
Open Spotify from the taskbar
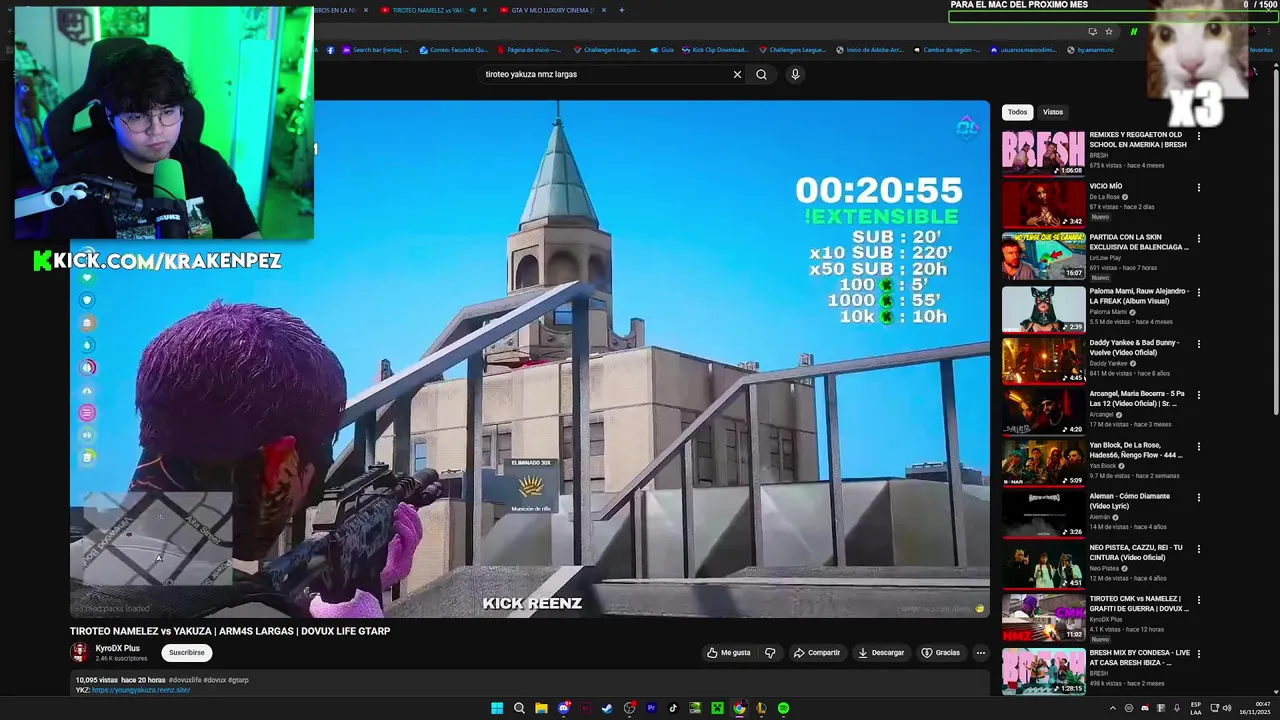click(x=783, y=708)
